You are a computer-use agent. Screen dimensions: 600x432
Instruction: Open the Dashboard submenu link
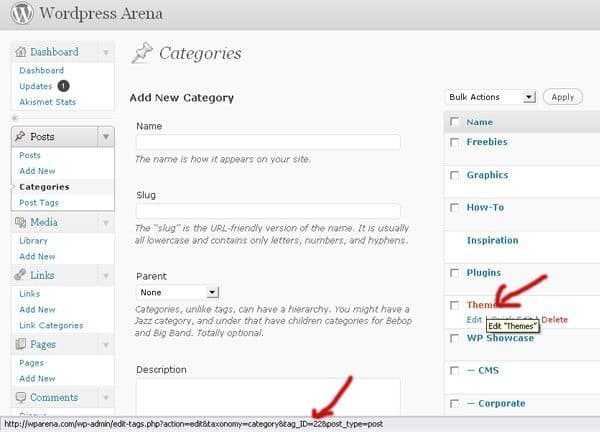(x=41, y=70)
